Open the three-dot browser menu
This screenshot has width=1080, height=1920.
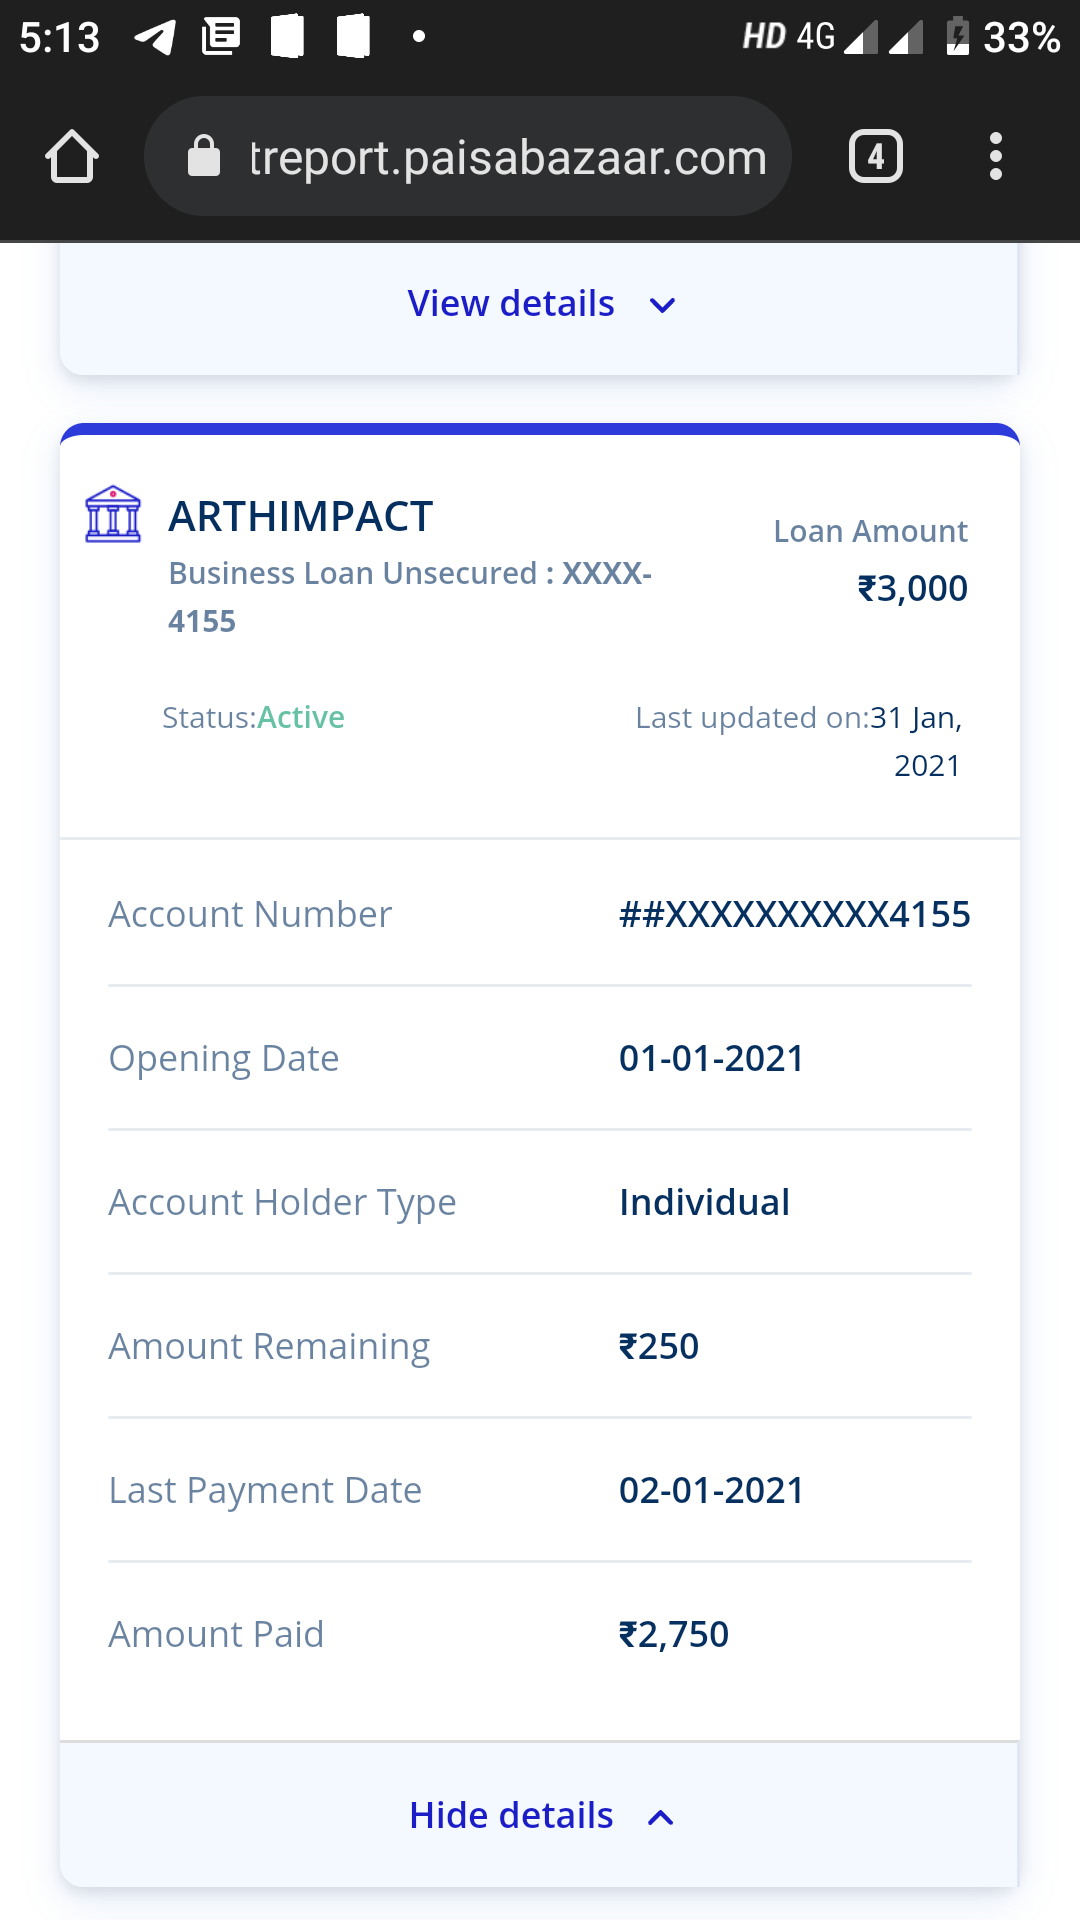[995, 157]
